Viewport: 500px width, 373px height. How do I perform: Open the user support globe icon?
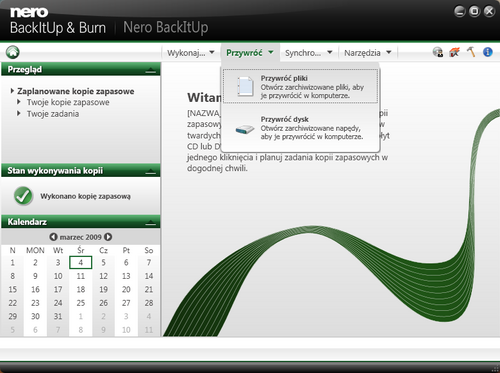click(x=438, y=52)
